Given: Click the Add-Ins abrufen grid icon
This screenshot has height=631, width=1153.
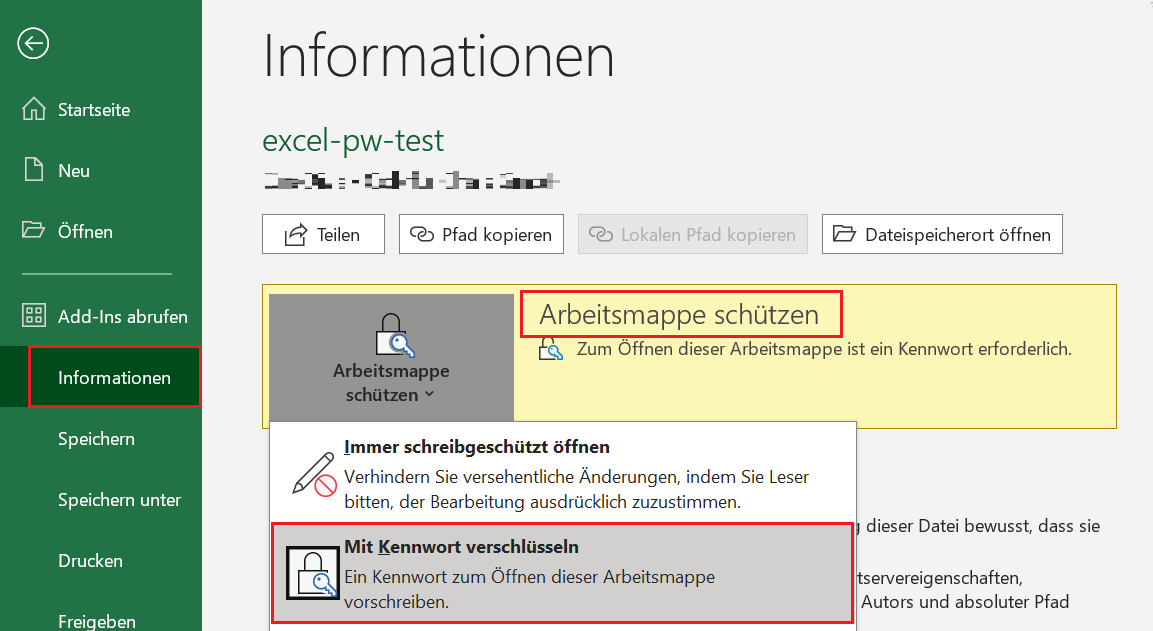Looking at the screenshot, I should pos(34,316).
